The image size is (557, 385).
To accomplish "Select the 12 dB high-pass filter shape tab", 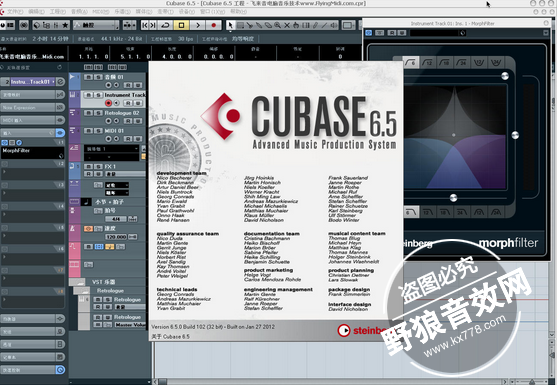I will [x=428, y=63].
